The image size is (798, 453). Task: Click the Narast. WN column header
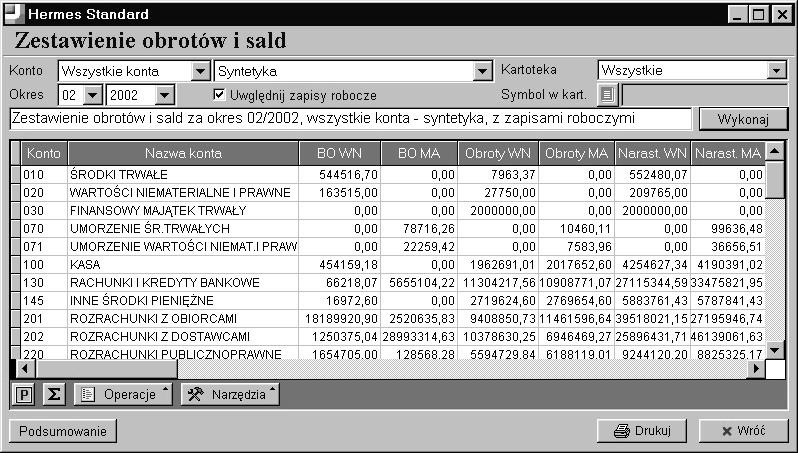coord(652,153)
